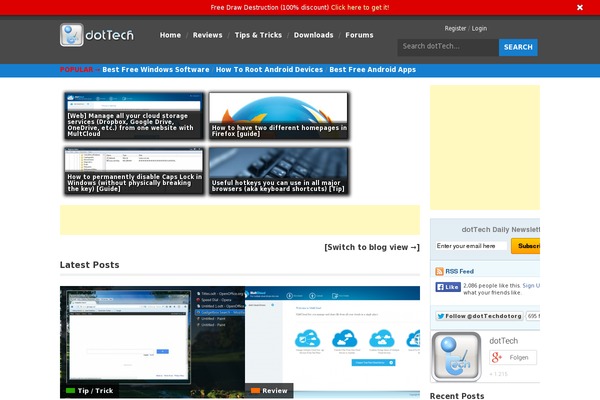The width and height of the screenshot is (600, 400).
Task: Click Switch to blog view link
Action: [372, 247]
